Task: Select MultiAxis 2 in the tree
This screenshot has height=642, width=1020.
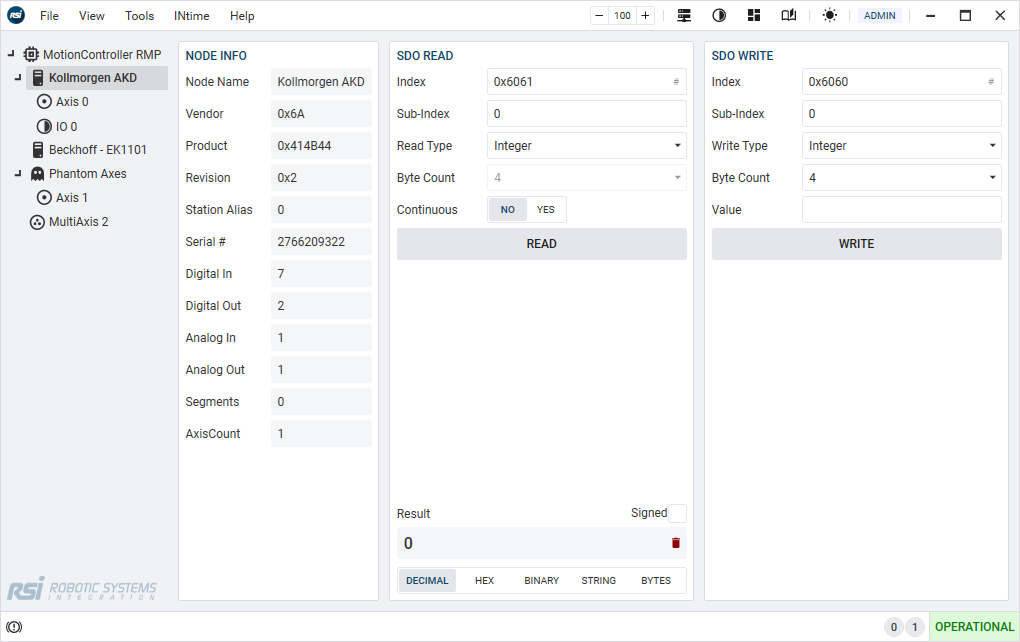Action: tap(78, 222)
